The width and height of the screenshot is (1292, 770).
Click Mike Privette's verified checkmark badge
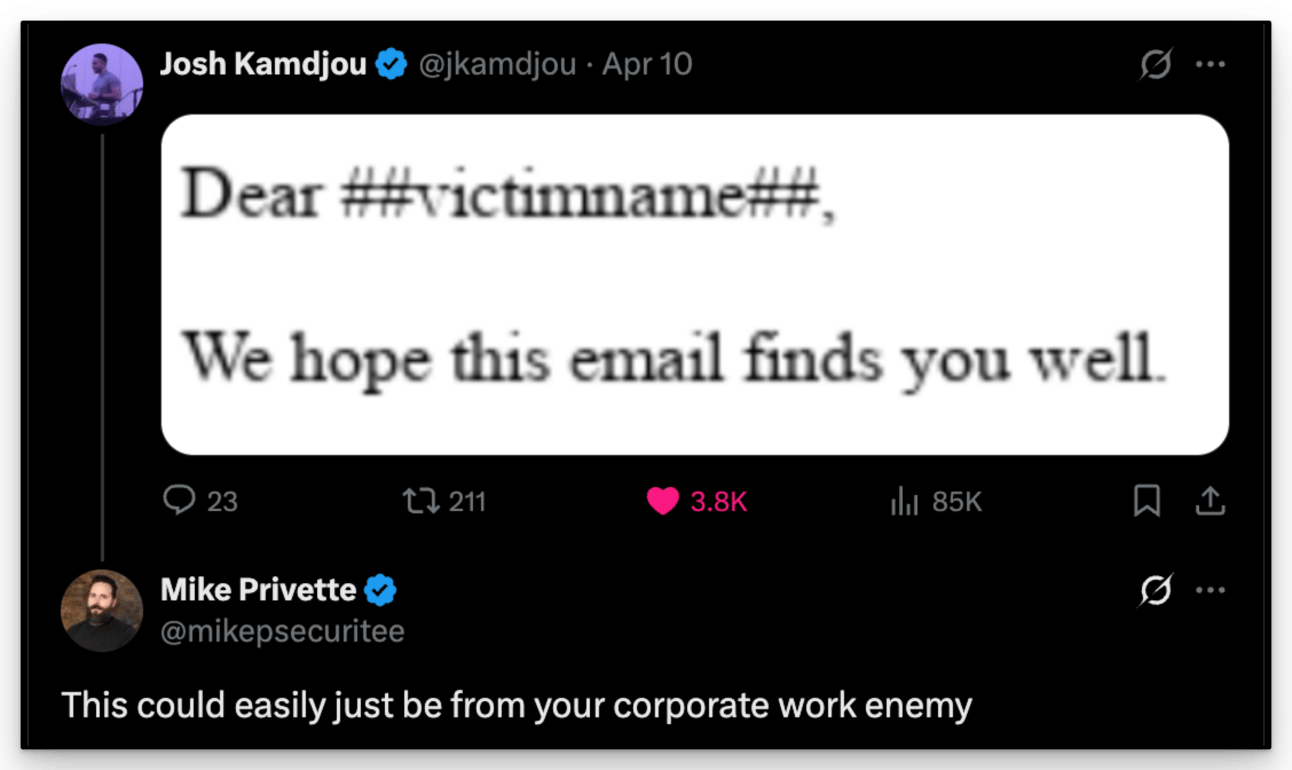point(380,590)
